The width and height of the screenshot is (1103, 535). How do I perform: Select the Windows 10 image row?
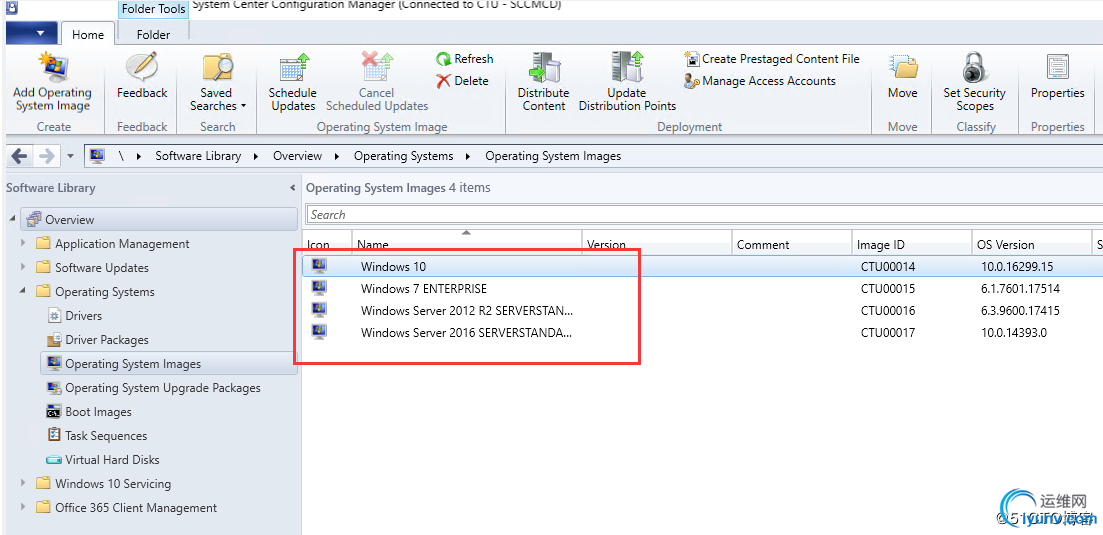click(x=703, y=266)
